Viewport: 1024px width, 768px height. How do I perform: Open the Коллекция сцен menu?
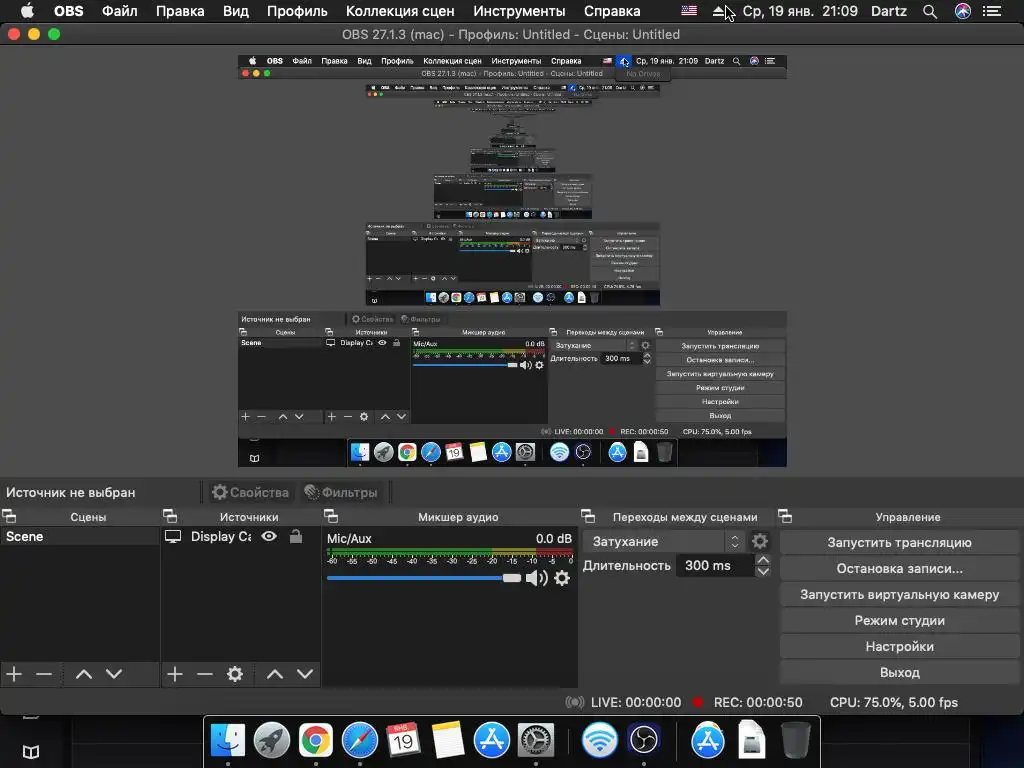click(x=400, y=11)
